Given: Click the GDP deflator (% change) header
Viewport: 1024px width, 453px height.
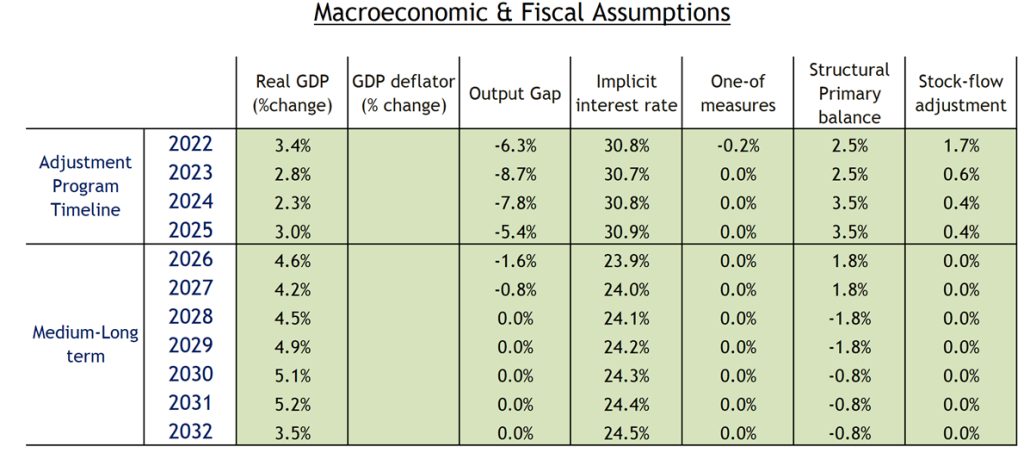Looking at the screenshot, I should point(403,93).
